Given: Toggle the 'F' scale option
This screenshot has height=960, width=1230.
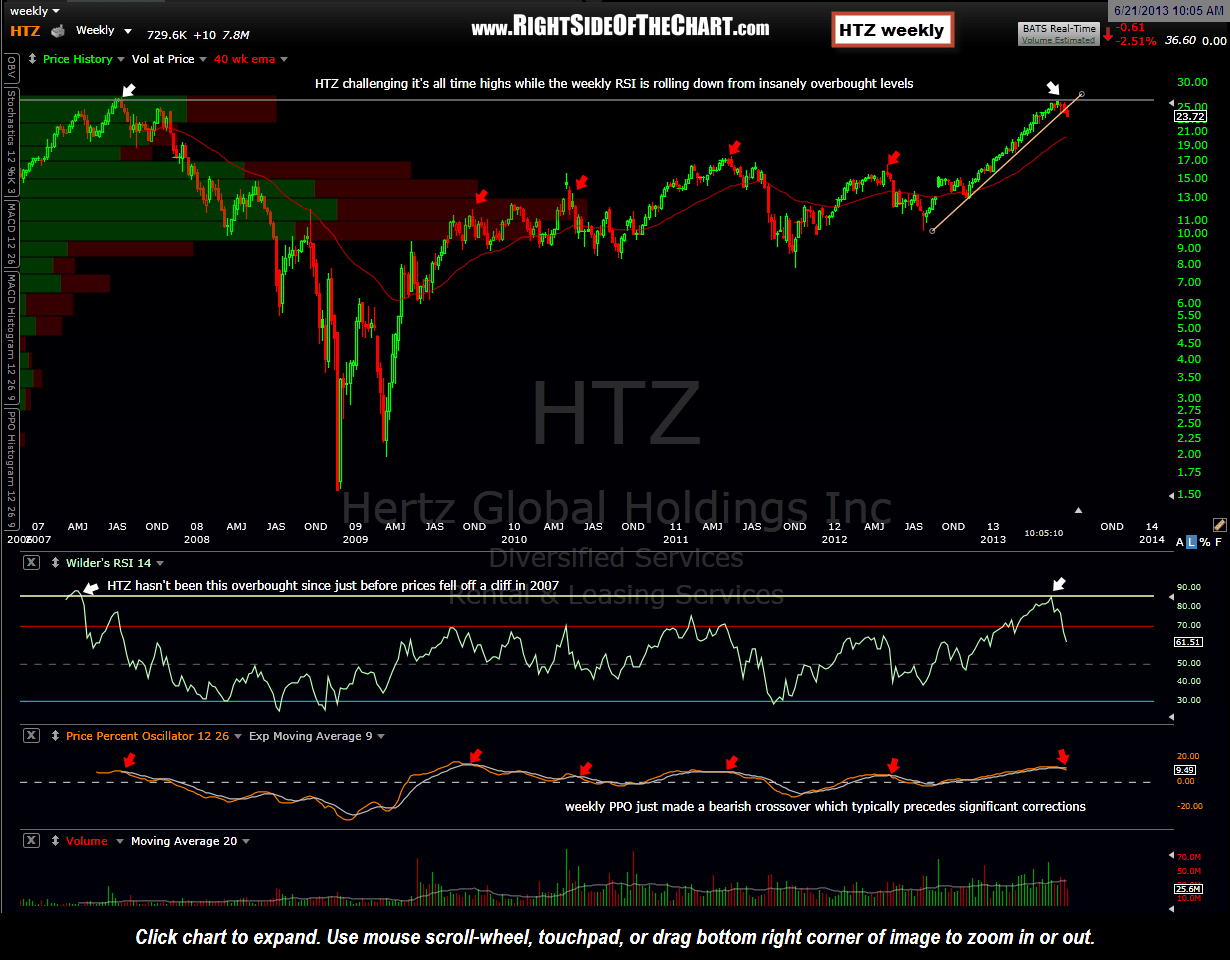Looking at the screenshot, I should (1219, 541).
